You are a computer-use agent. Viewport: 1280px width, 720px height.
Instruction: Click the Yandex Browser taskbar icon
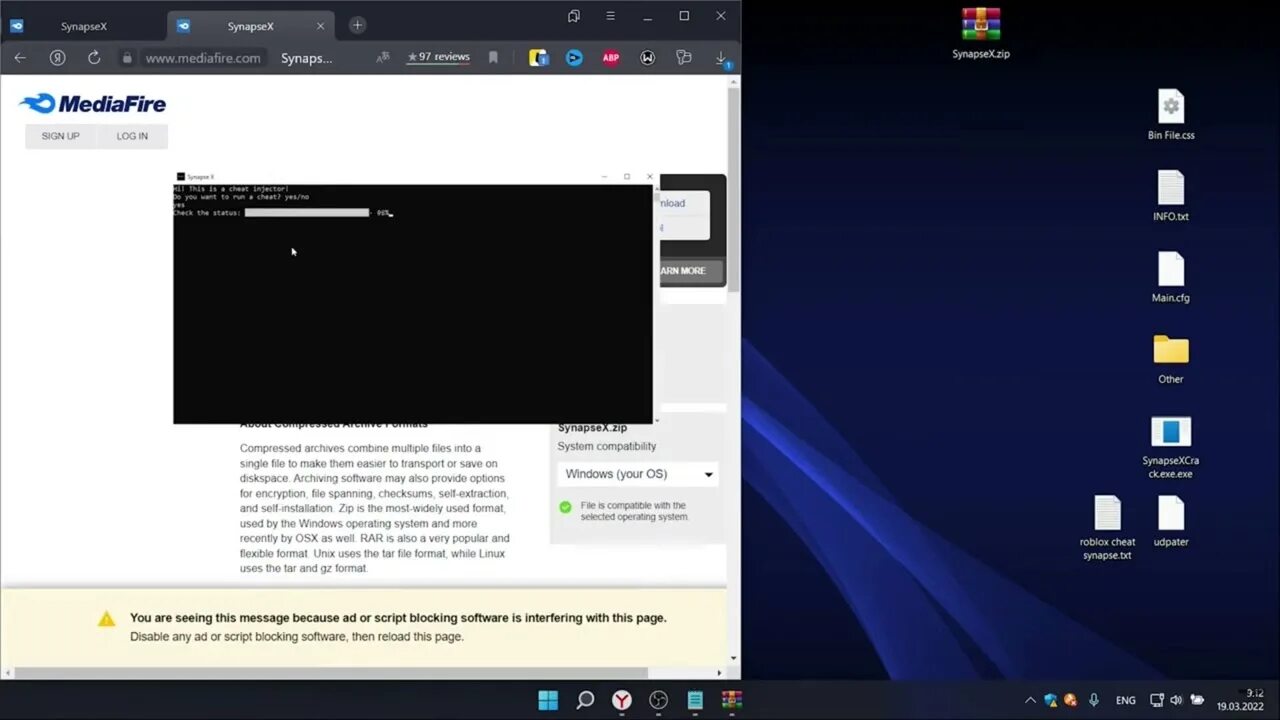(x=622, y=700)
